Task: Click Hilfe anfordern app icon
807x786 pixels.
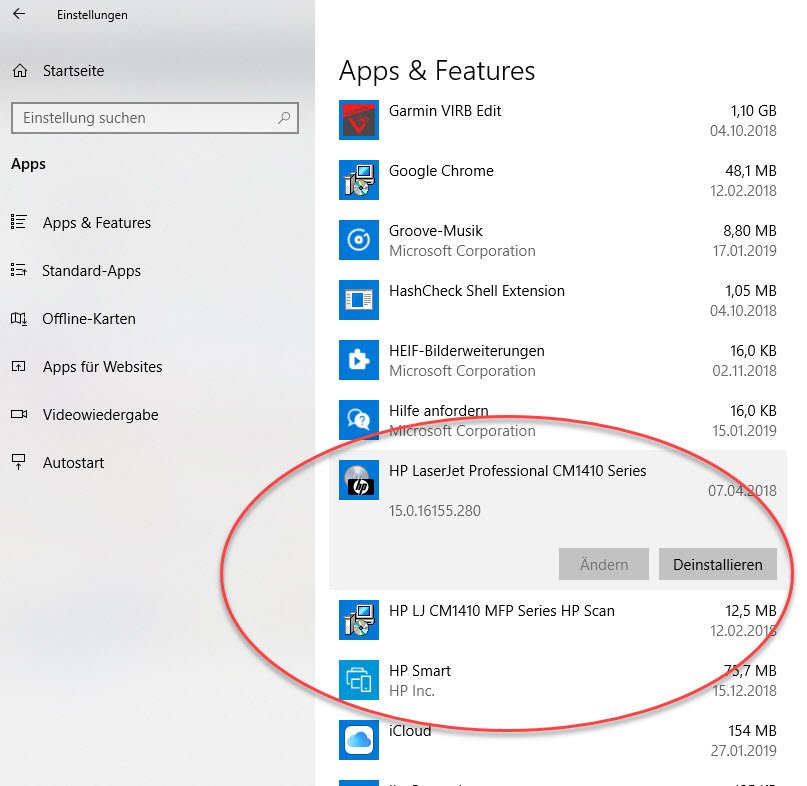Action: 359,420
